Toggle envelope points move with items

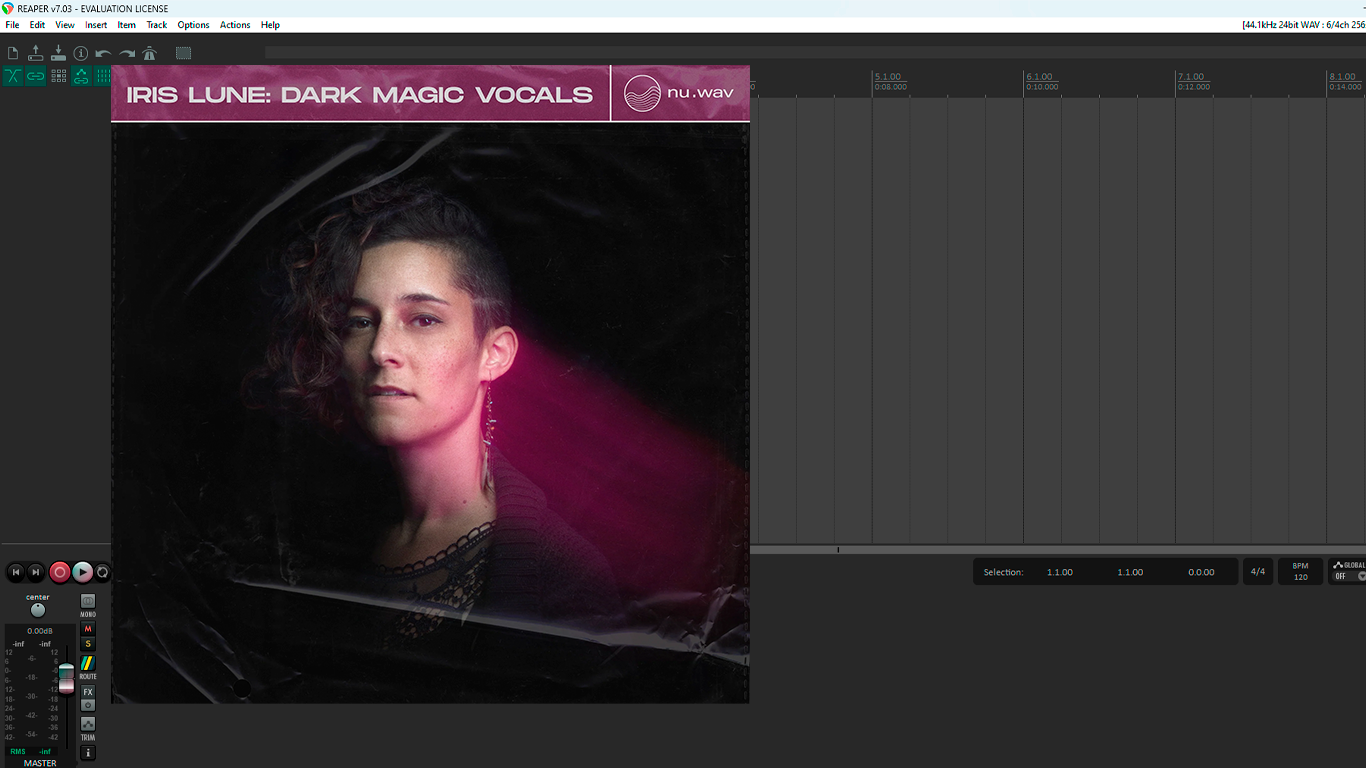click(x=81, y=76)
